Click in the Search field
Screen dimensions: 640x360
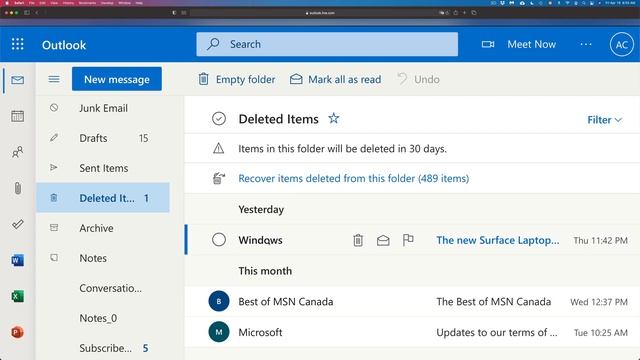(327, 44)
